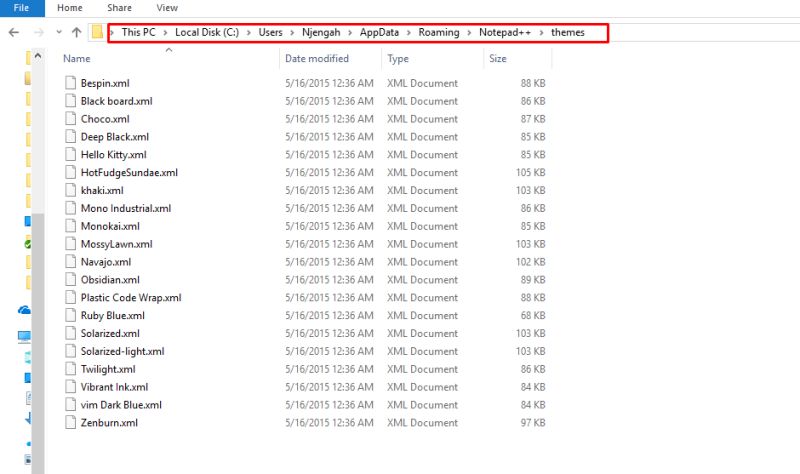Click file icon of Mono Industrial.xml
Screen dimensions: 800x474
[70, 208]
